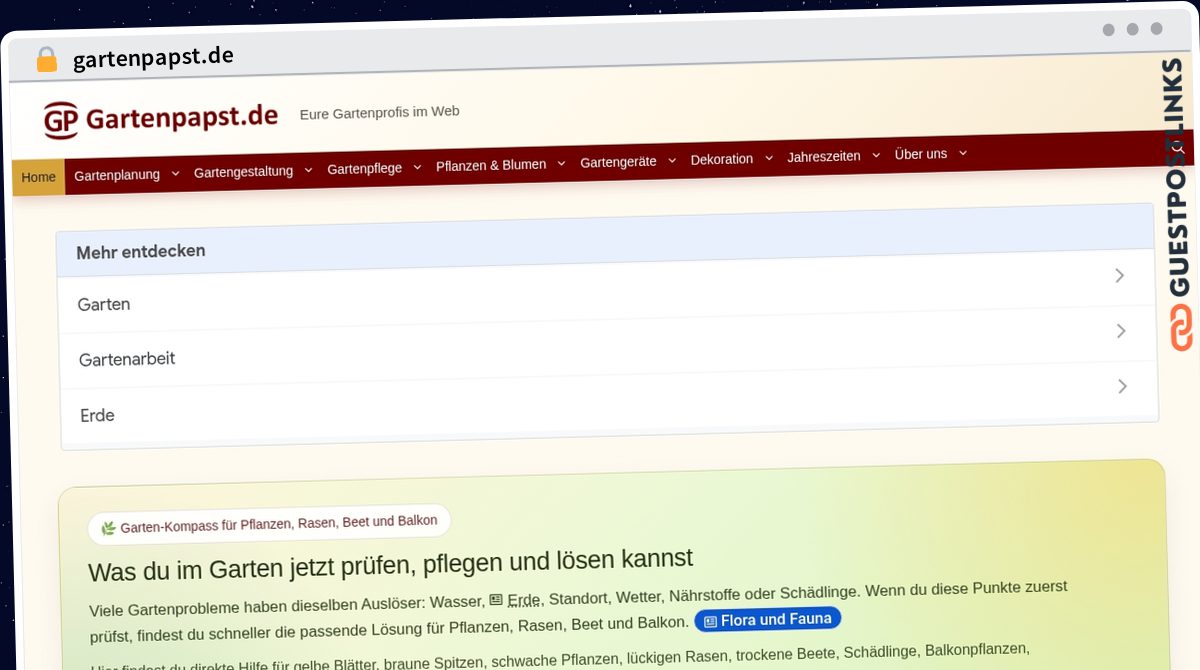Open the Pflanzen & Blumen menu item

491,165
